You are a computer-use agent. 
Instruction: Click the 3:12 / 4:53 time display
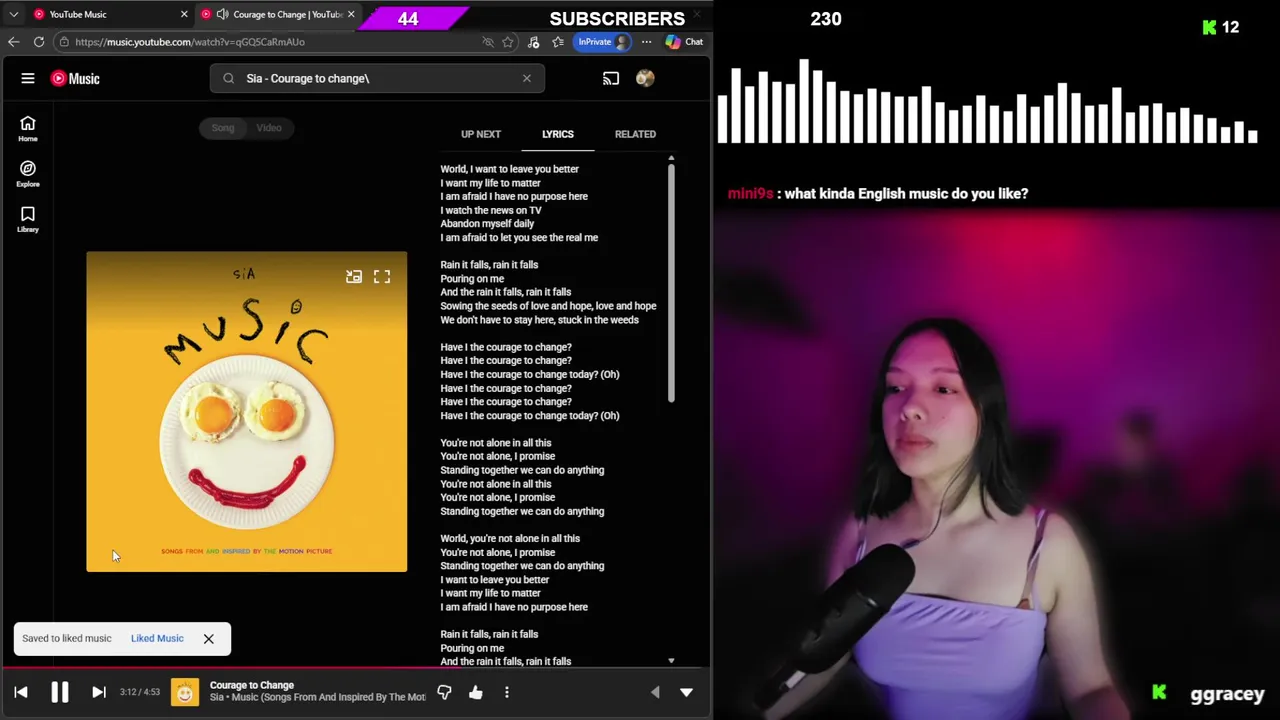click(x=140, y=692)
